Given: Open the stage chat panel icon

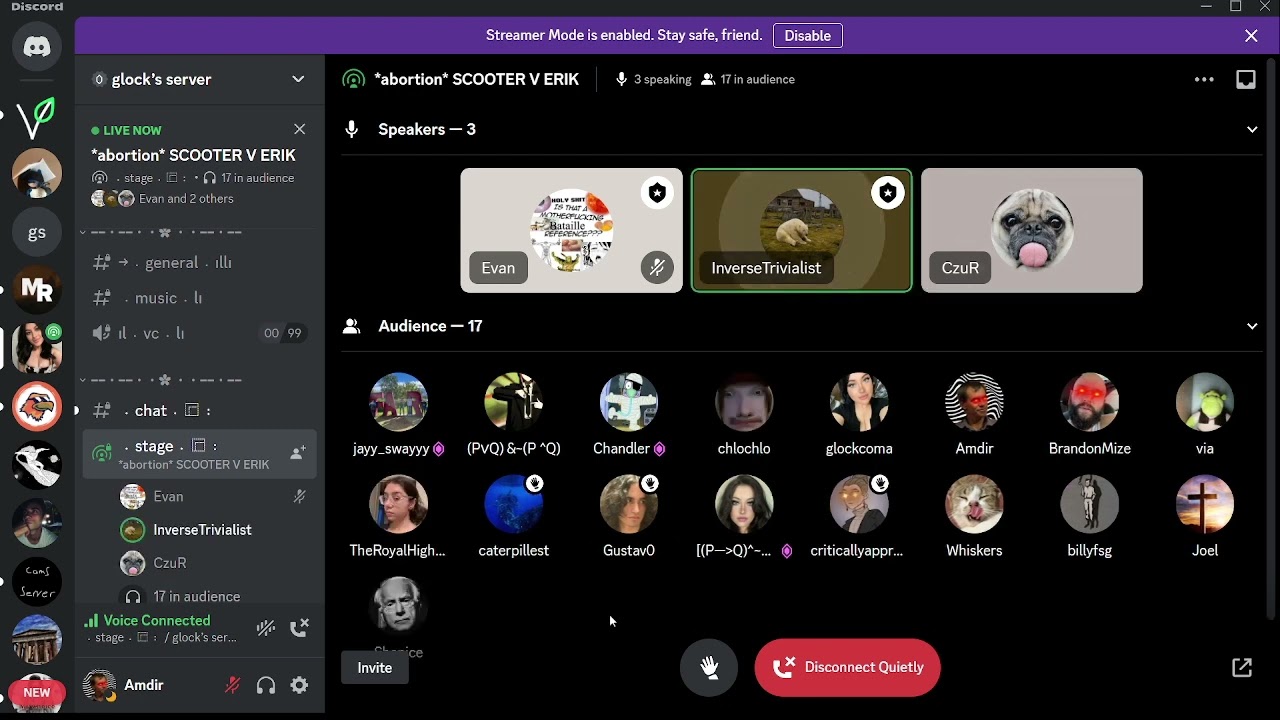Looking at the screenshot, I should pos(1246,79).
